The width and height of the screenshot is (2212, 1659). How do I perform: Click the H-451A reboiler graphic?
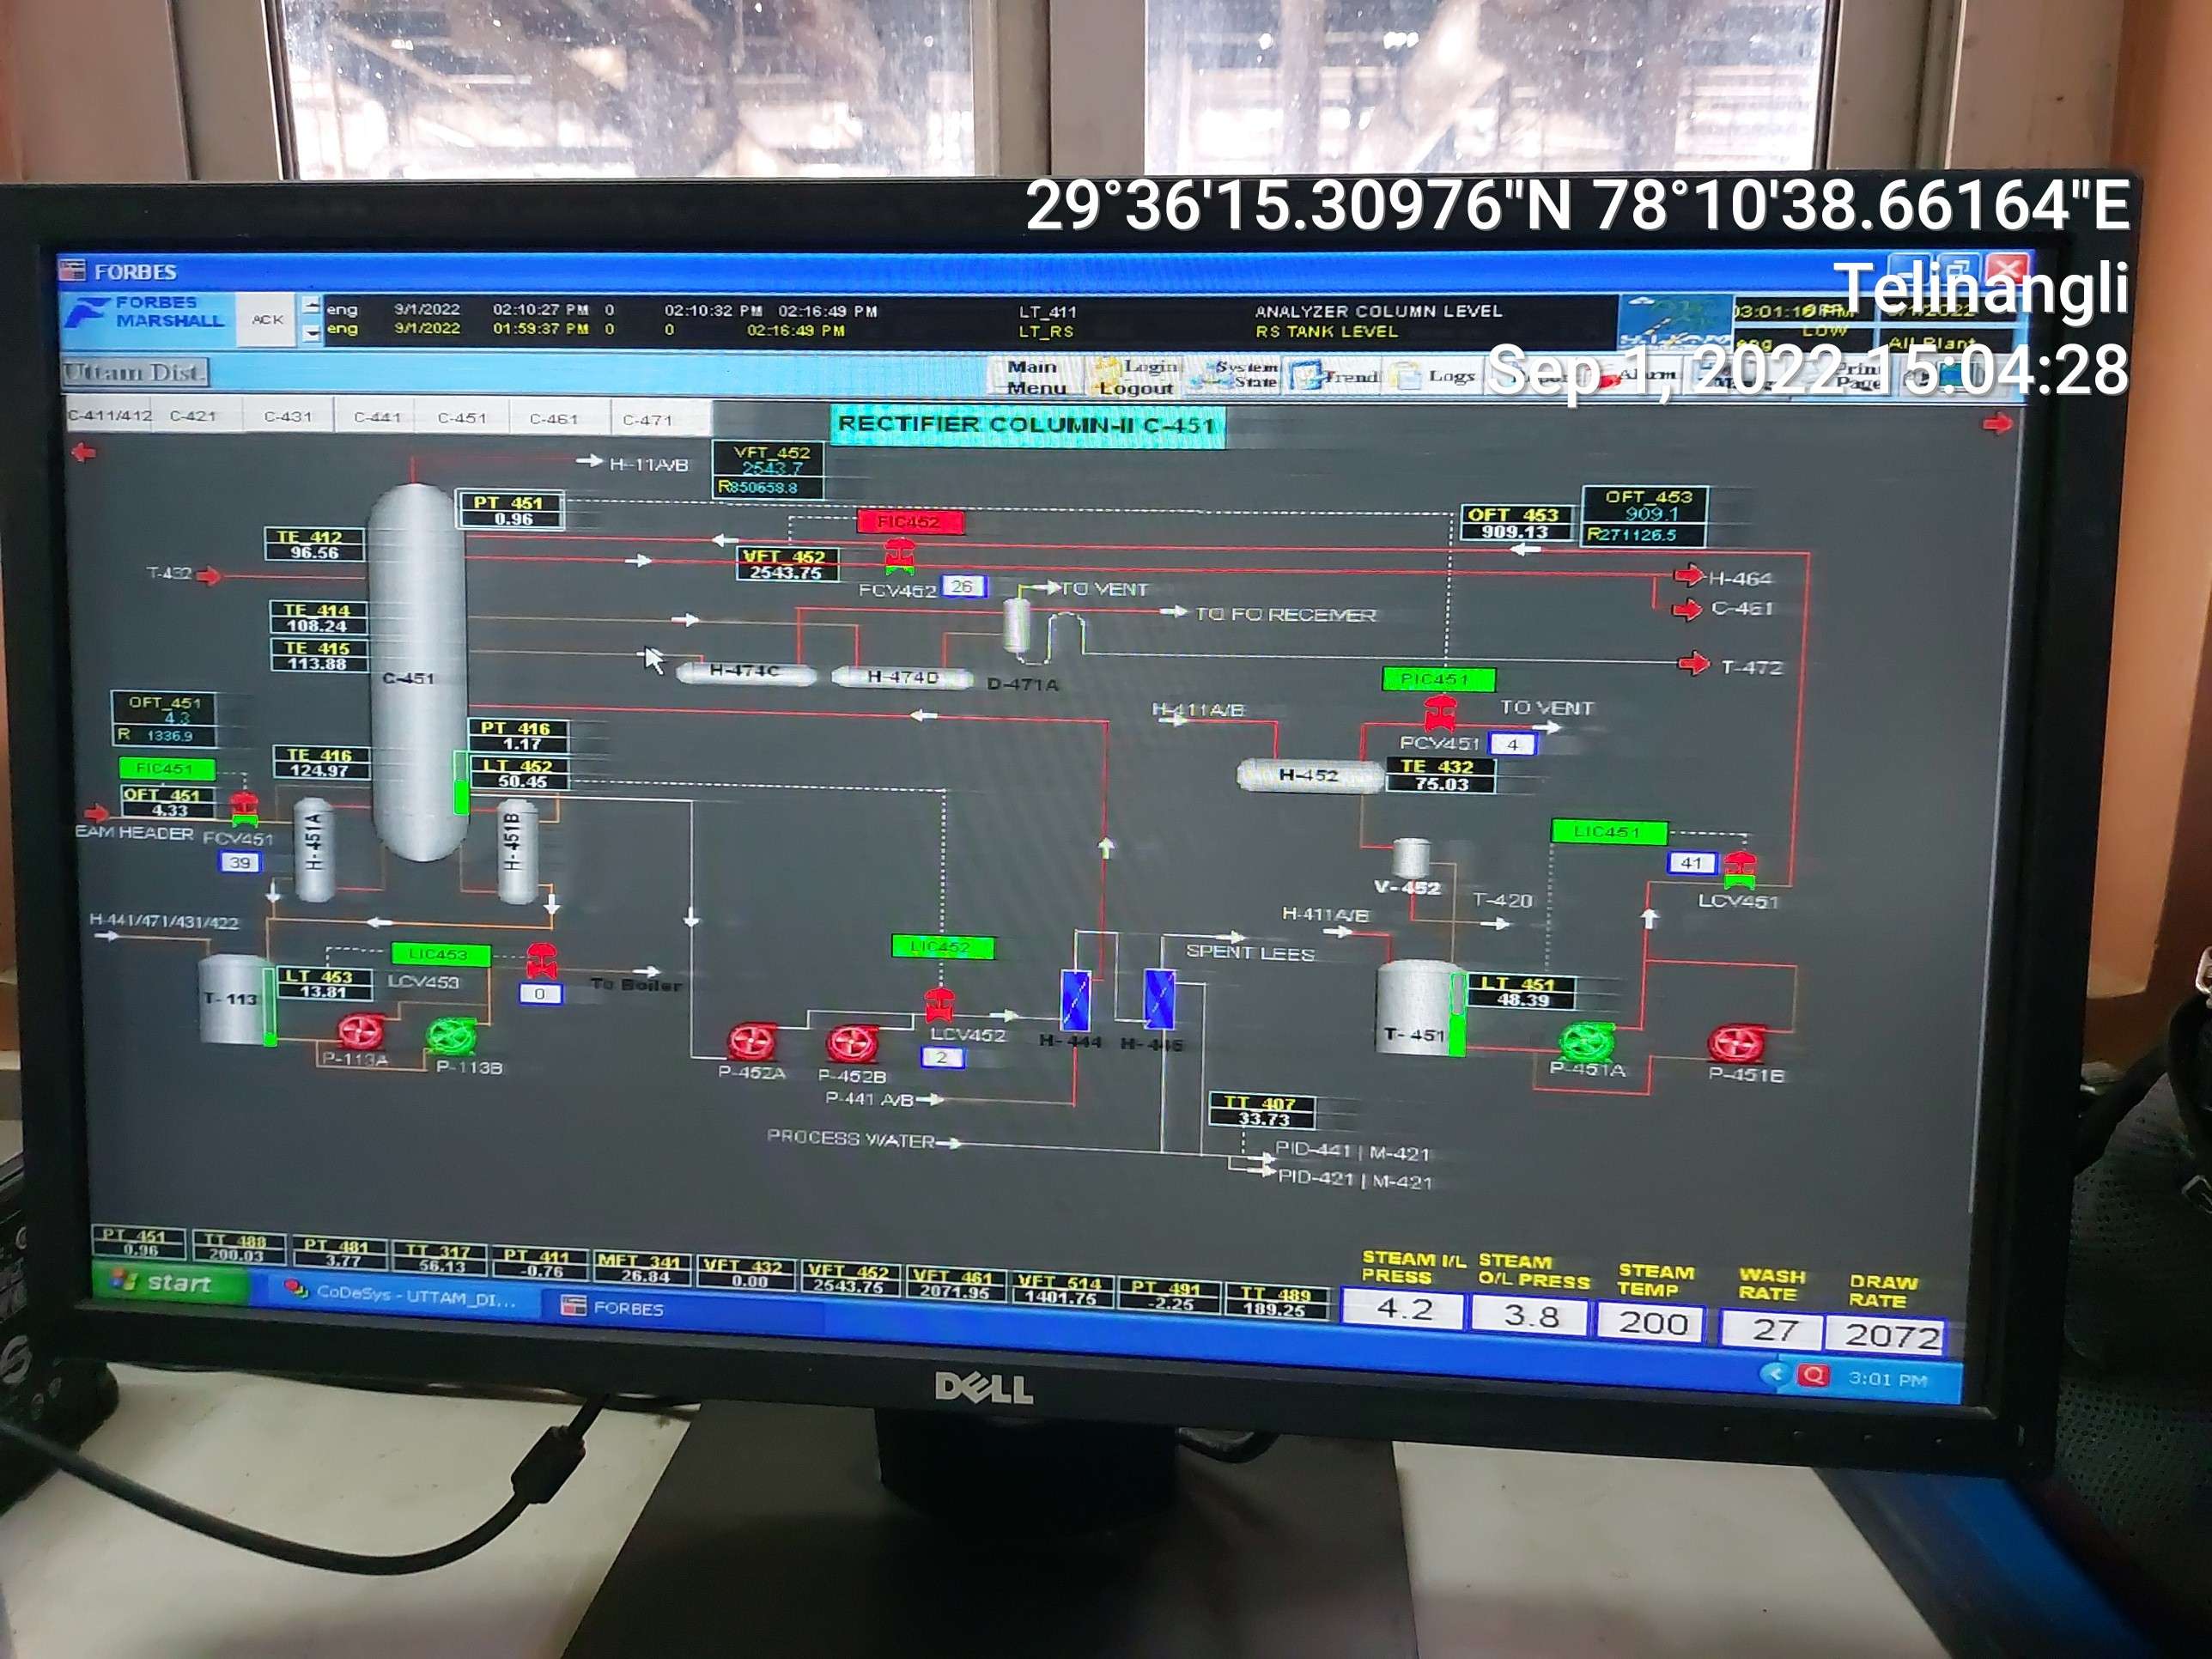tap(314, 850)
